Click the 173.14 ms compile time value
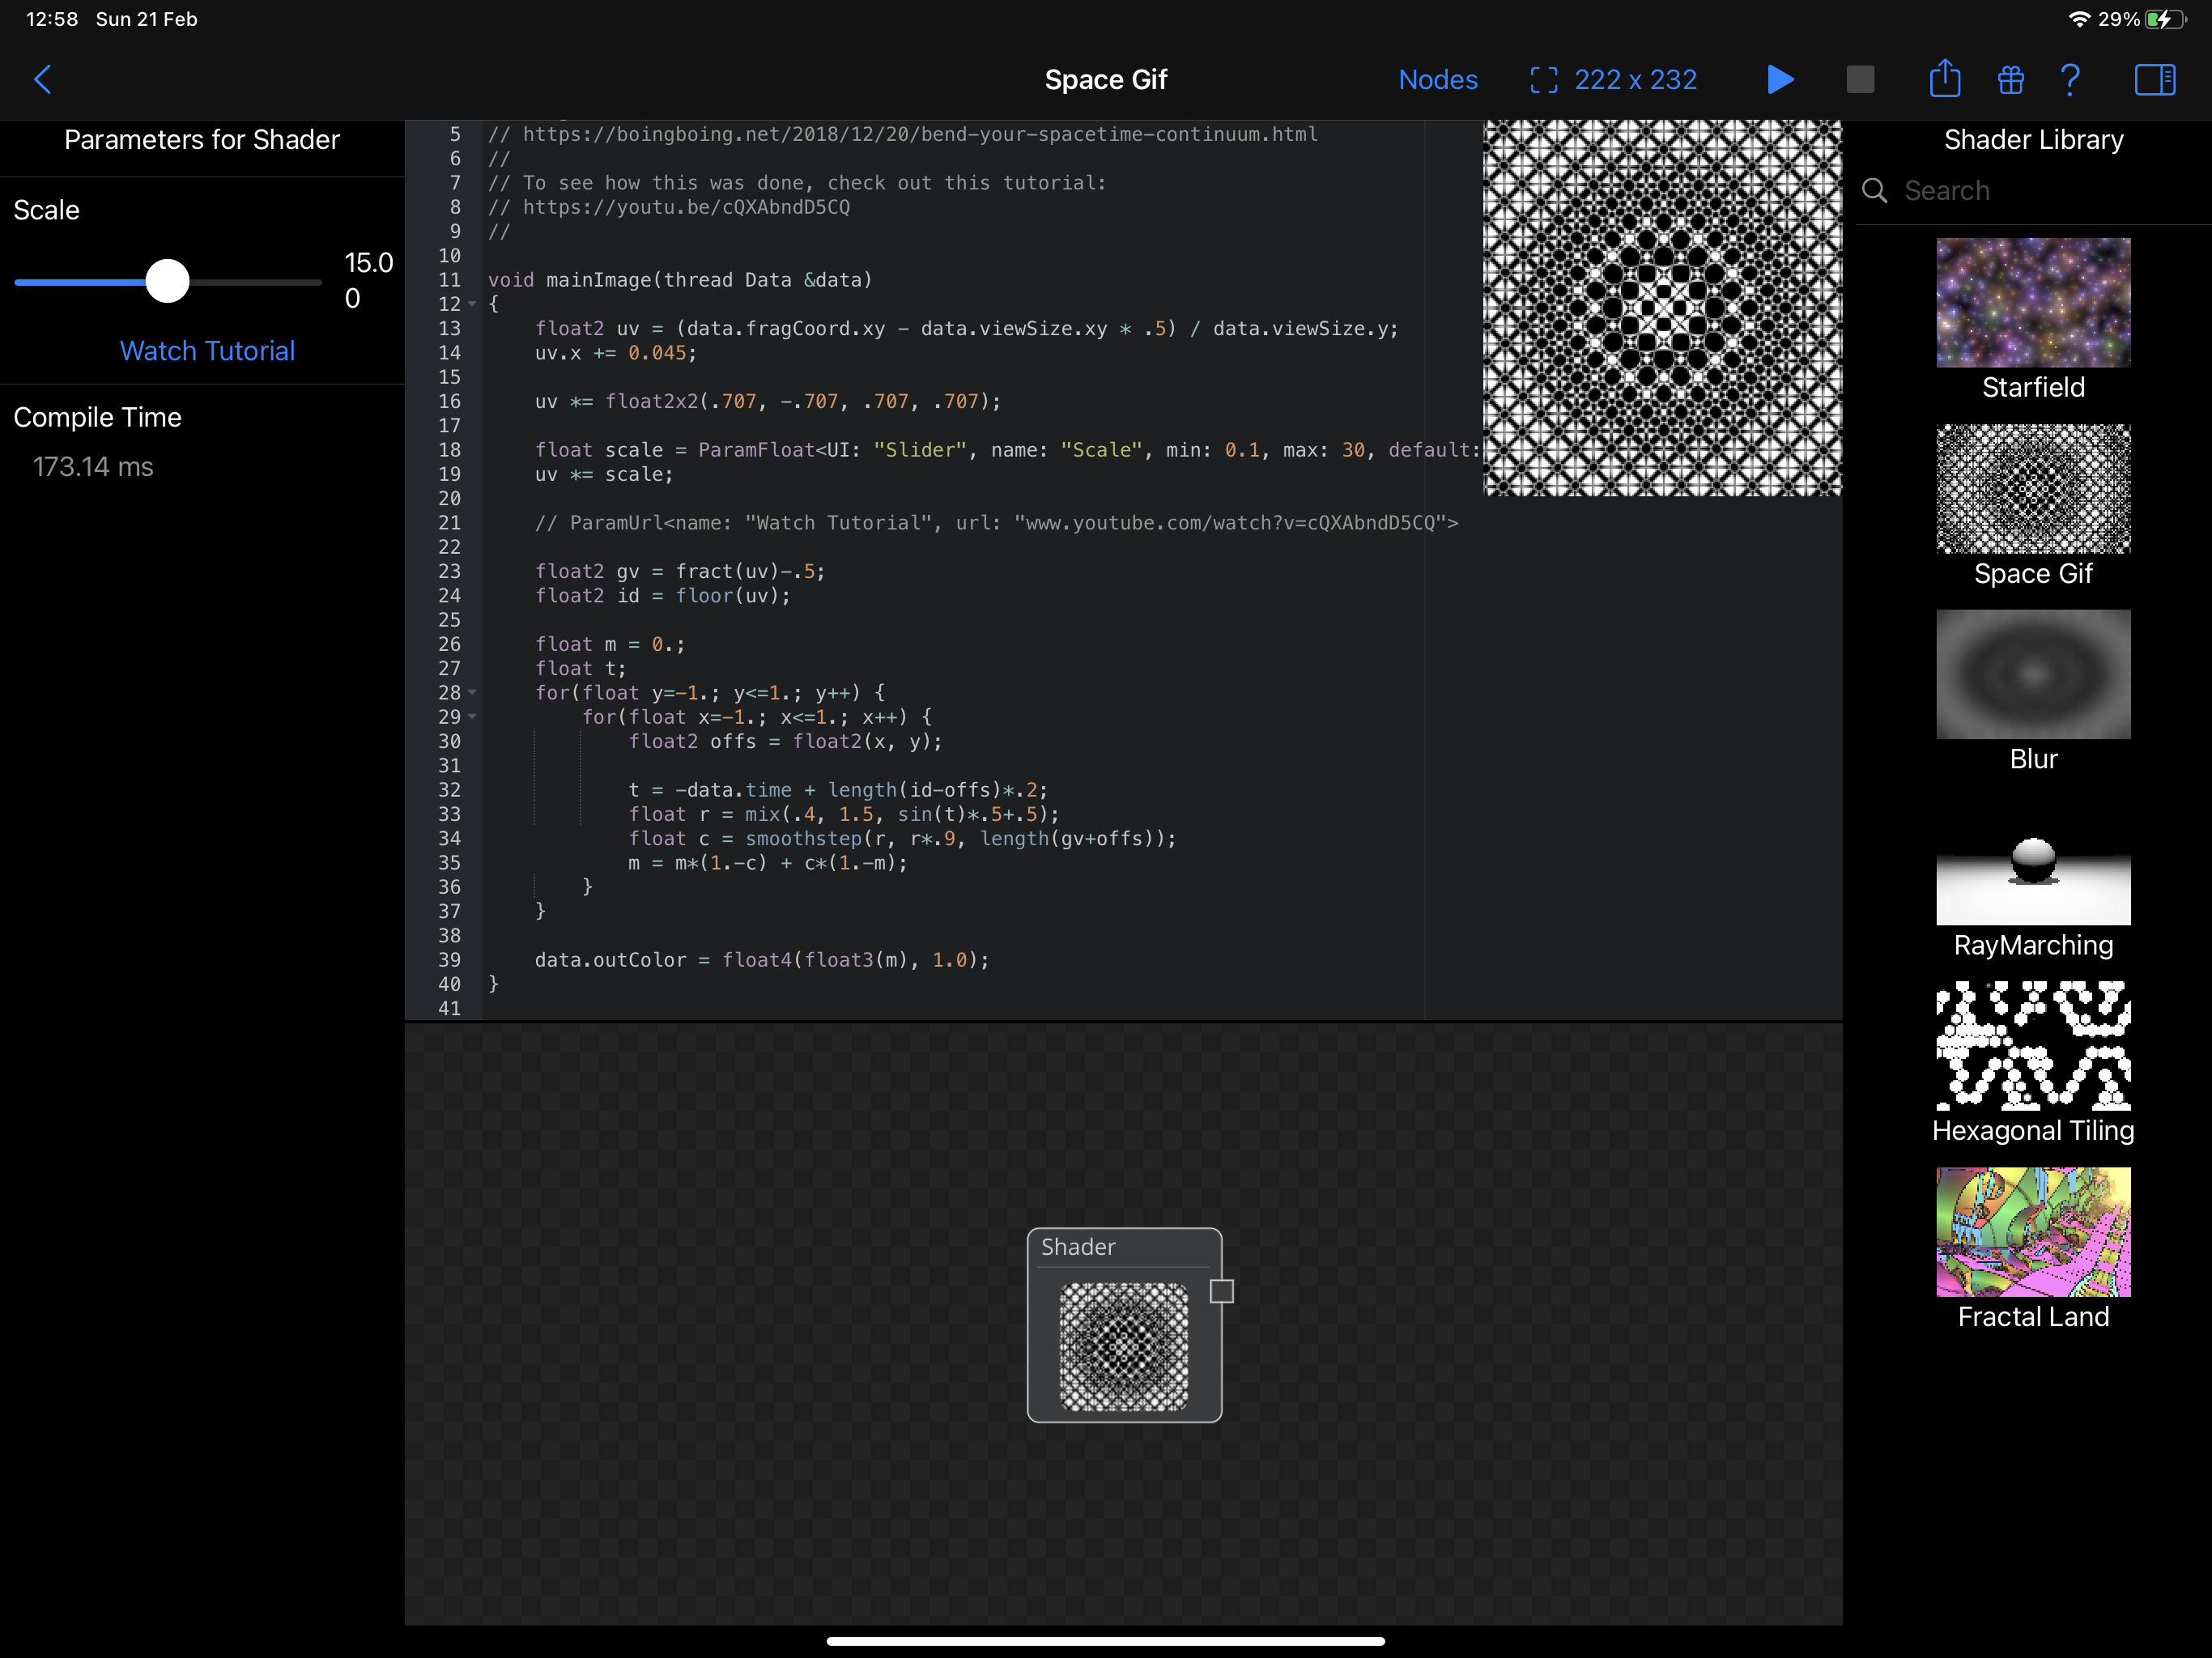The width and height of the screenshot is (2212, 1658). (93, 467)
